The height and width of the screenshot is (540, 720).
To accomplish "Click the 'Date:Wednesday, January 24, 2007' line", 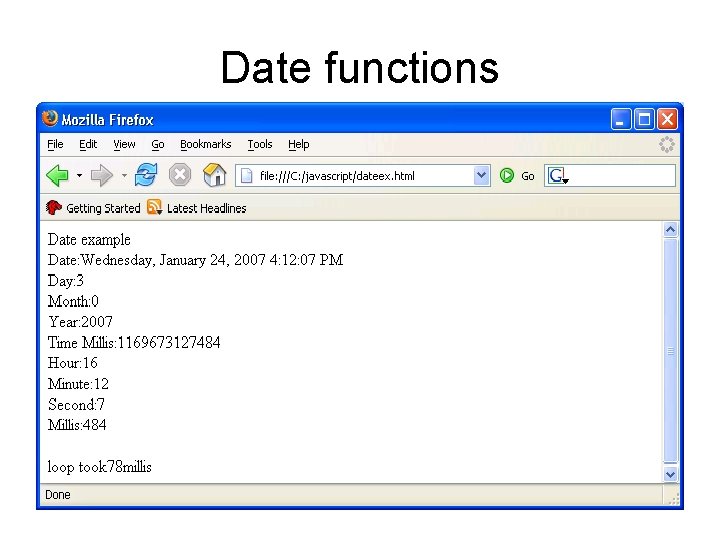I will (x=196, y=260).
